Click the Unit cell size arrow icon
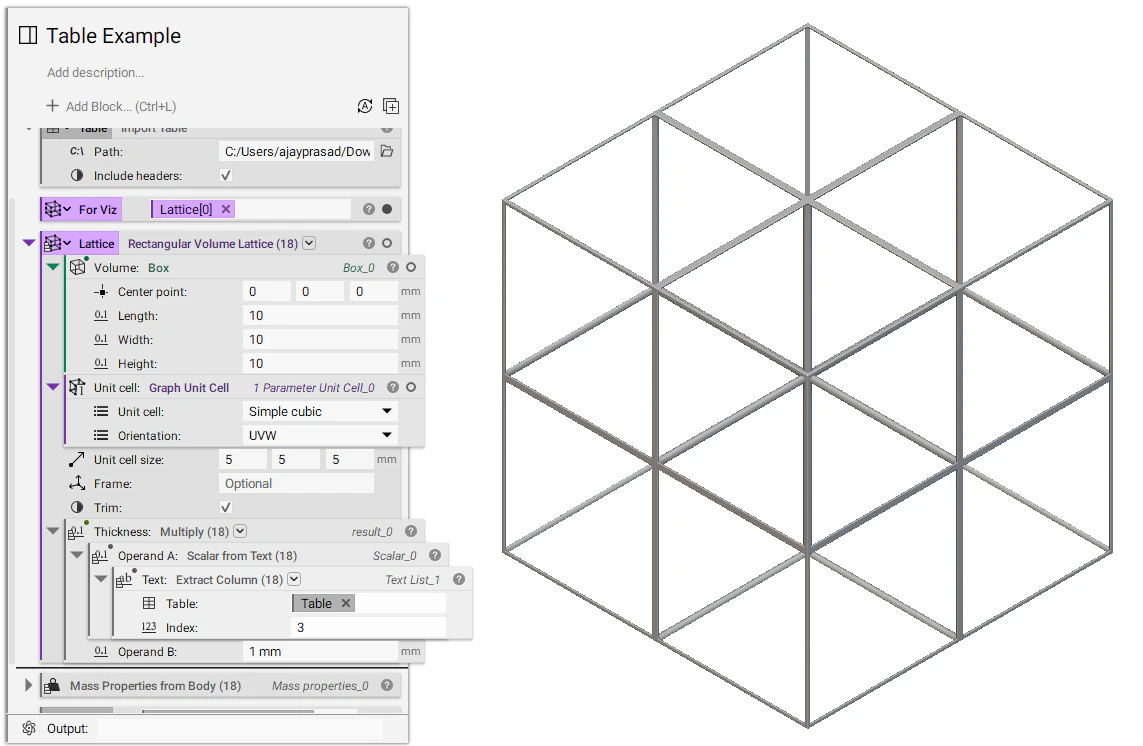This screenshot has height=746, width=1143. pos(77,459)
